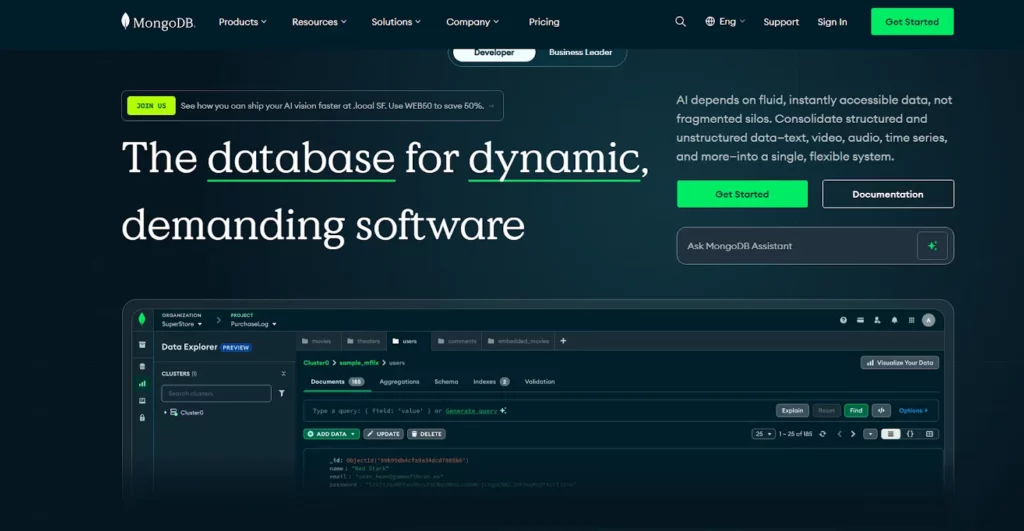
Task: Click the hero Get Started button
Action: click(x=742, y=194)
